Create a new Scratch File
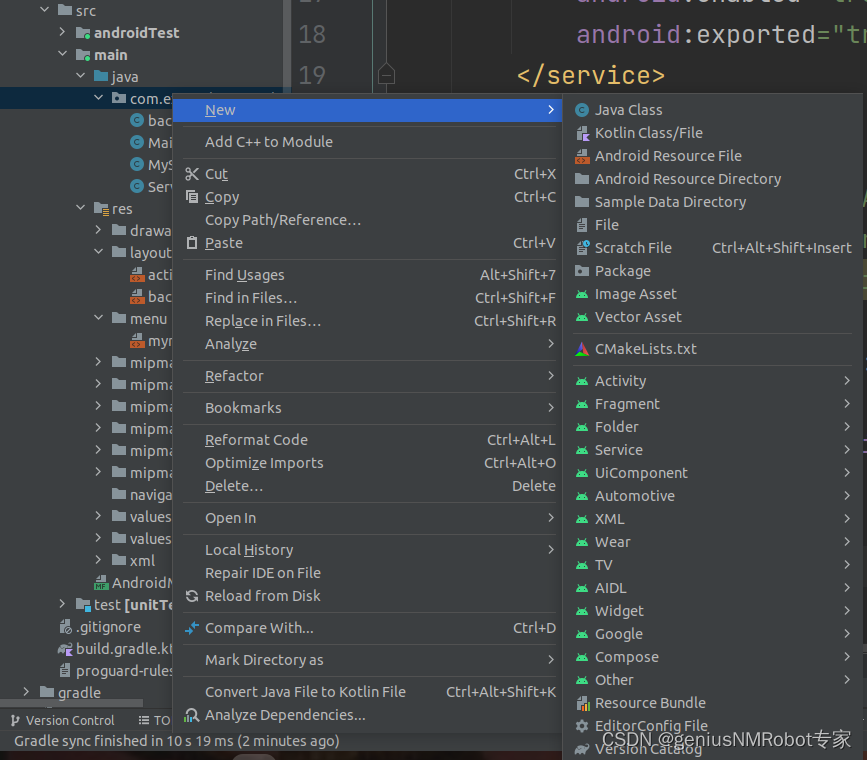867x760 pixels. click(x=624, y=247)
